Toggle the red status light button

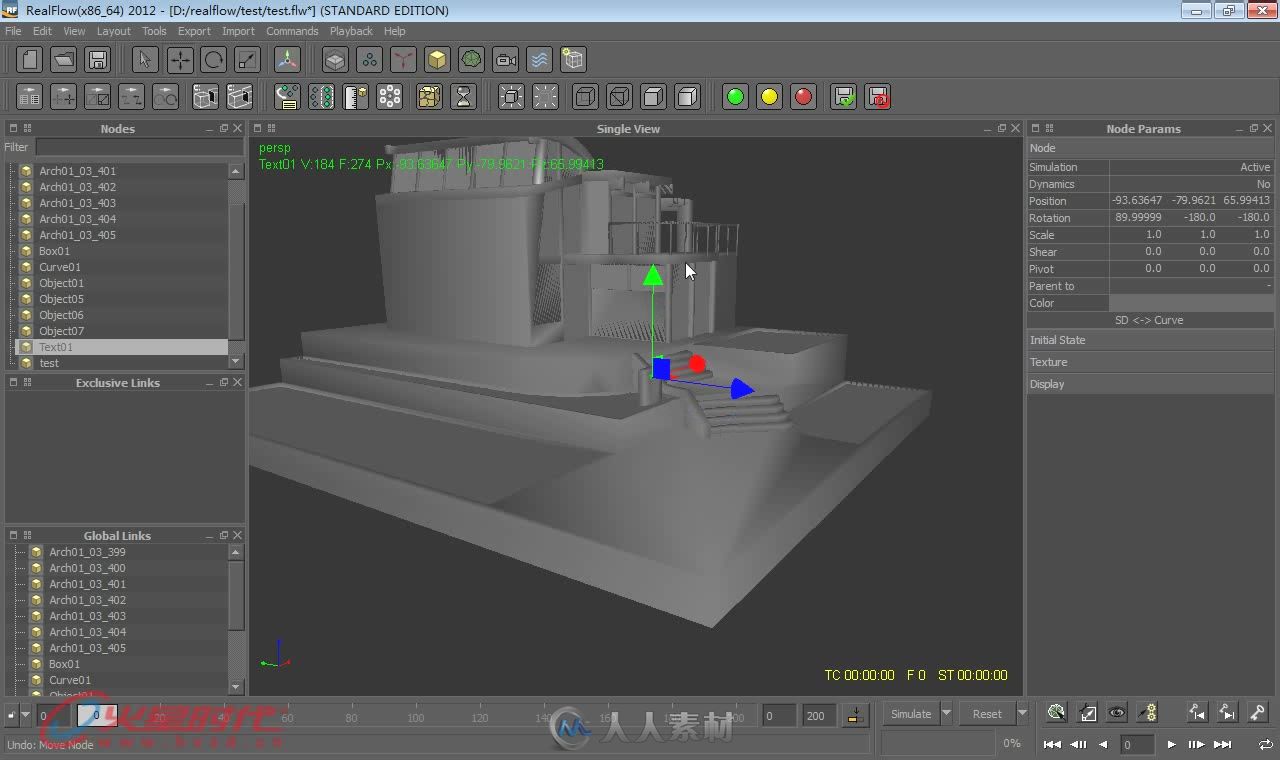point(803,97)
